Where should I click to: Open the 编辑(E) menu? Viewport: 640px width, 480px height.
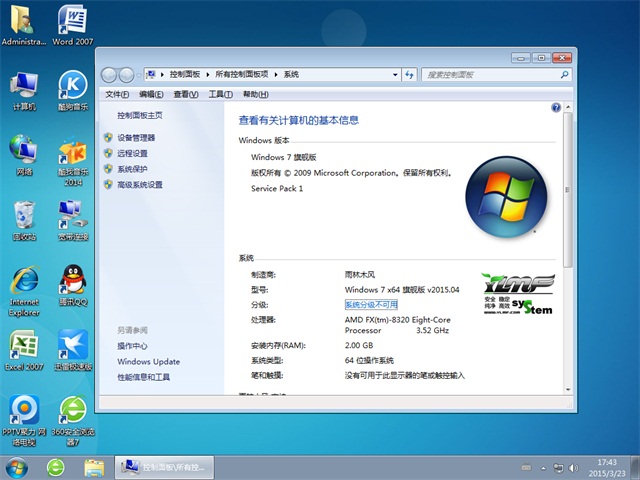pyautogui.click(x=151, y=94)
